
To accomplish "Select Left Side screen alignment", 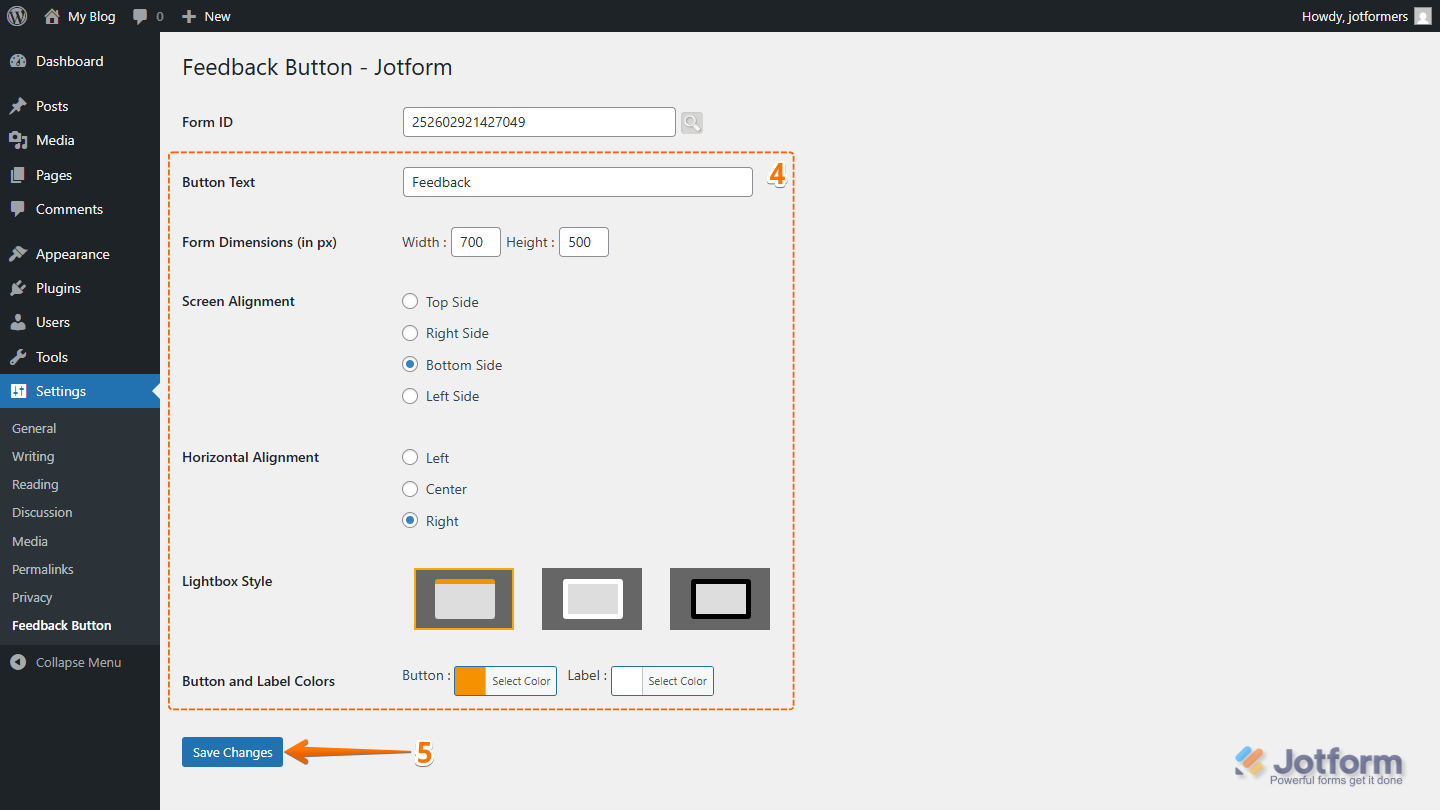I will 410,396.
